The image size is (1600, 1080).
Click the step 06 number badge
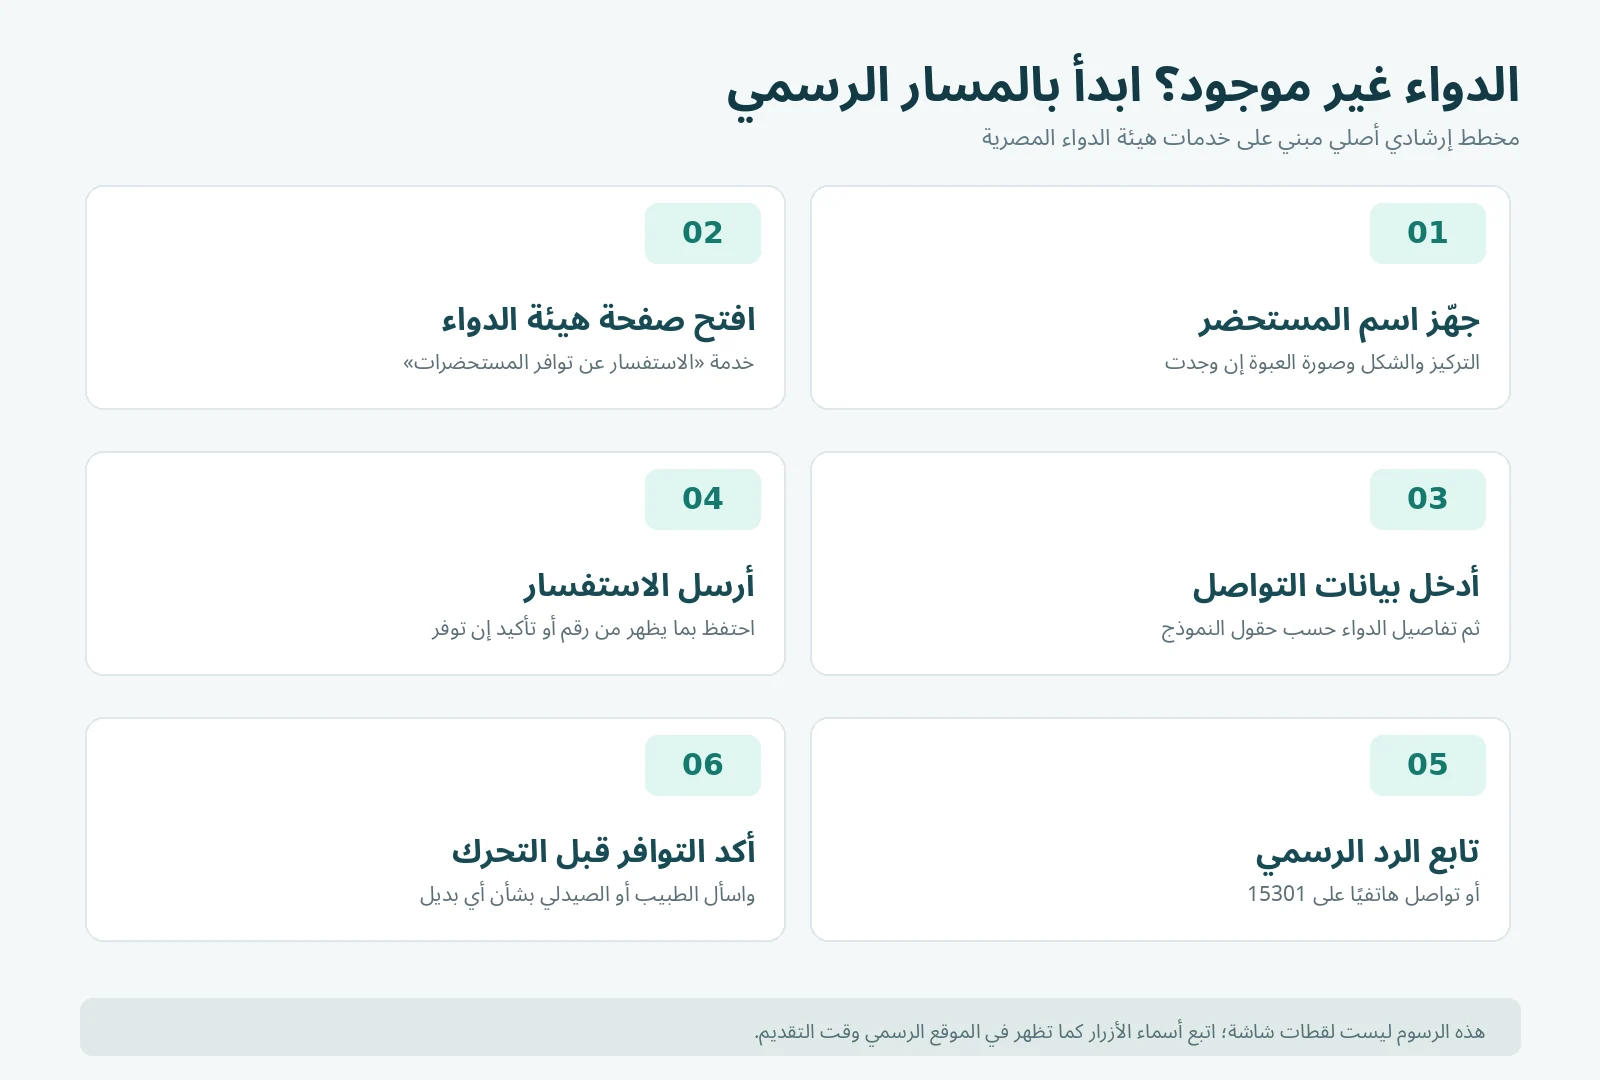point(702,765)
